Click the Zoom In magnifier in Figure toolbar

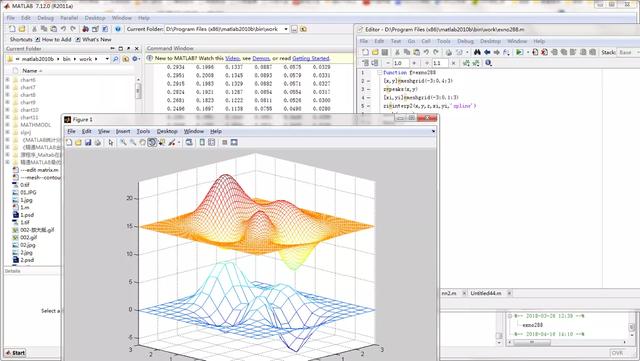tap(123, 143)
